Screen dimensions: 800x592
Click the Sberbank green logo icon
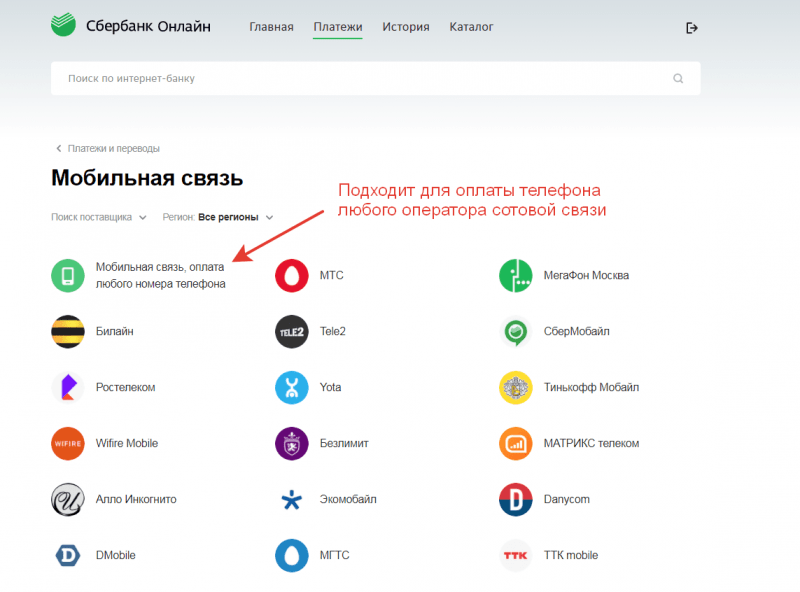click(x=63, y=24)
